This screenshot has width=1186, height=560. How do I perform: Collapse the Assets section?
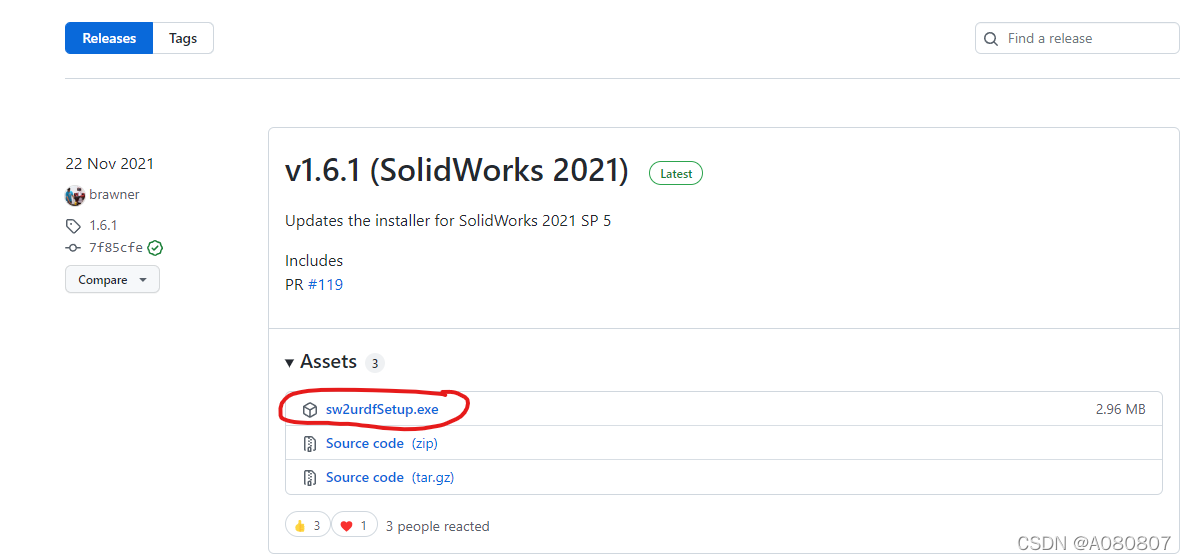coord(321,362)
